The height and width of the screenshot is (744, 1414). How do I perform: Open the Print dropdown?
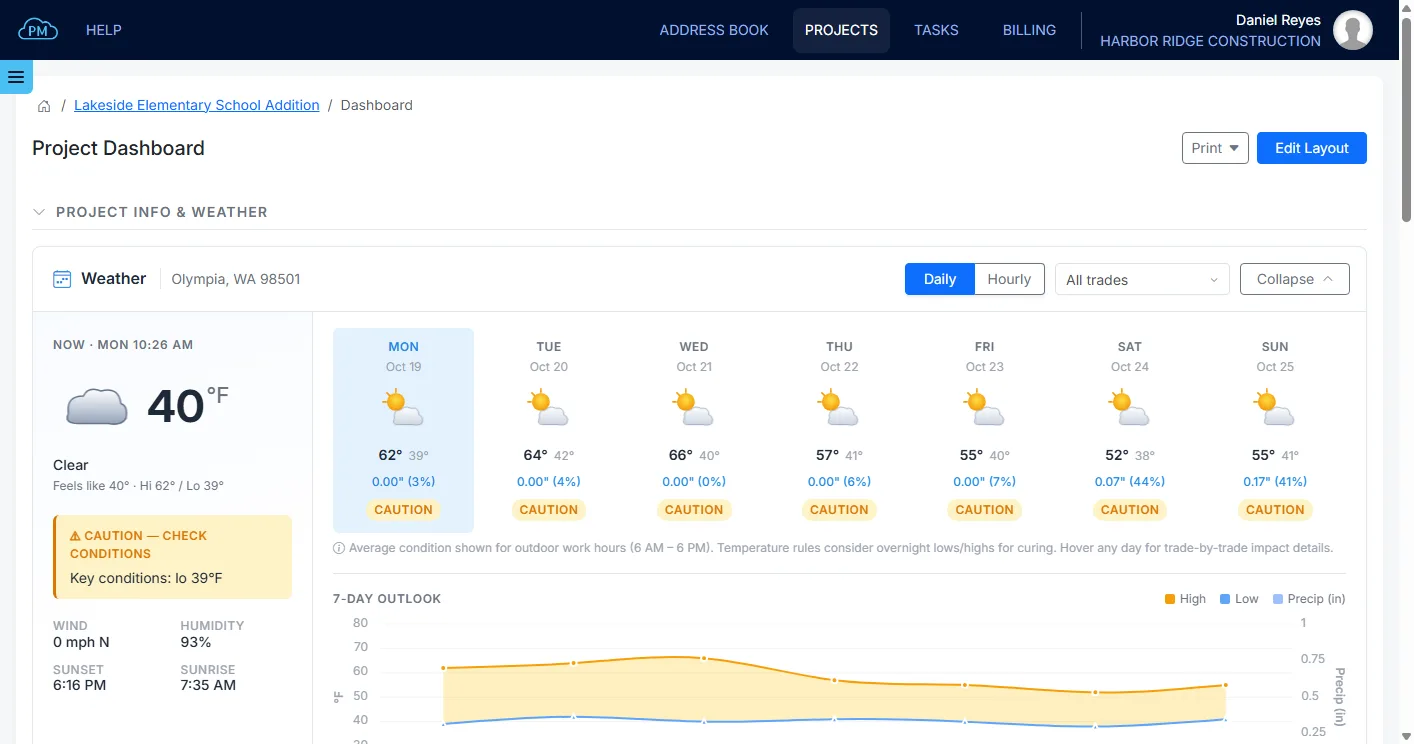(1215, 148)
